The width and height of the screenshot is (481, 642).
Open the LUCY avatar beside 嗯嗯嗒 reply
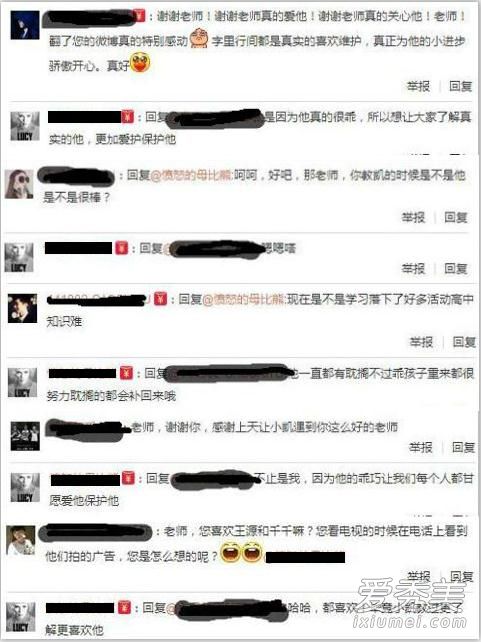click(19, 257)
